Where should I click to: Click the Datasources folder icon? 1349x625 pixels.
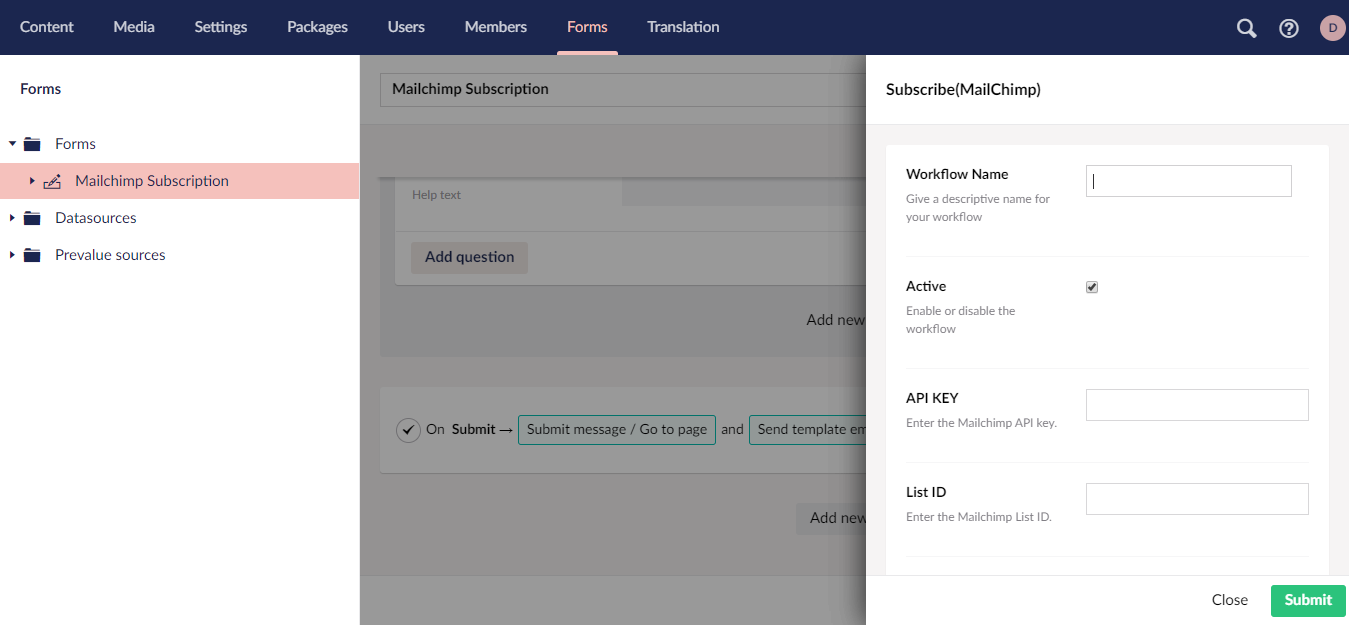pos(32,218)
